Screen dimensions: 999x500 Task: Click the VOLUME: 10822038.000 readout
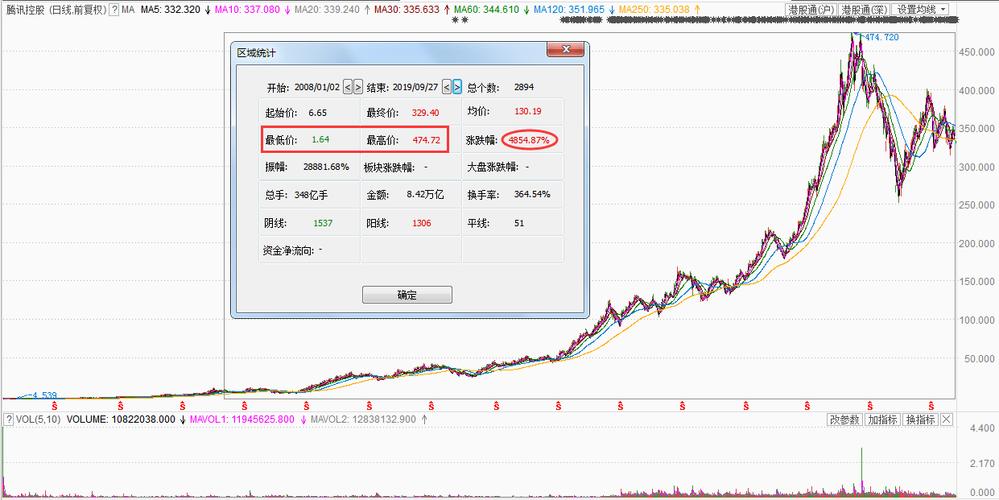point(121,420)
